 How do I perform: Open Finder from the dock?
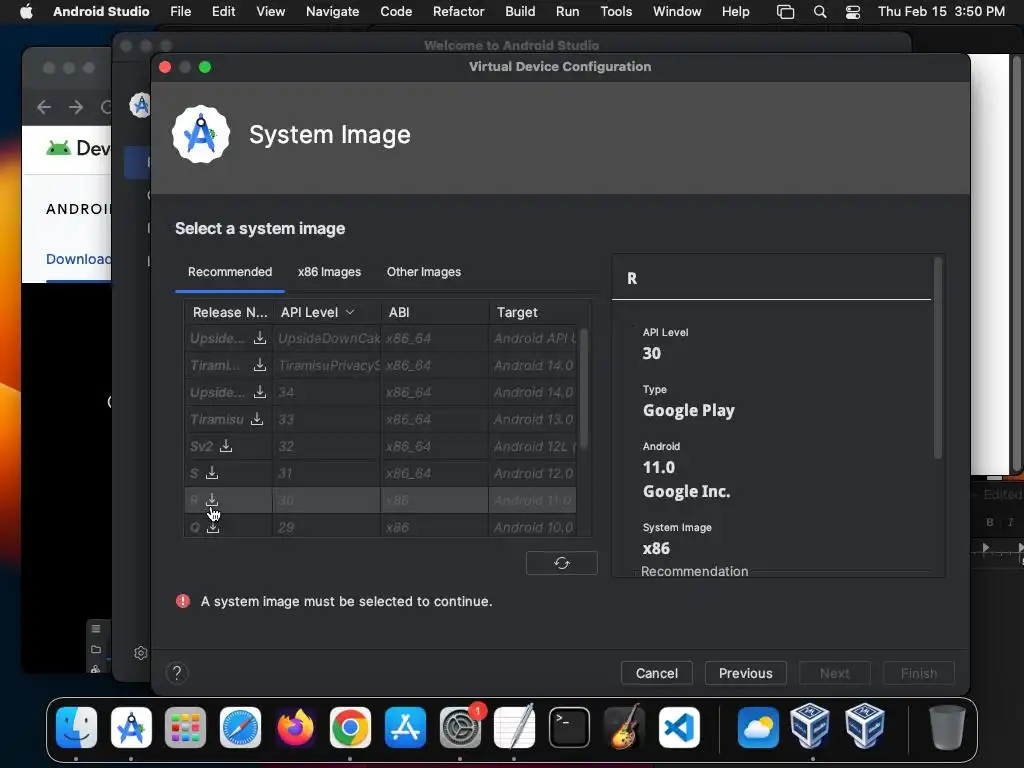(x=76, y=727)
